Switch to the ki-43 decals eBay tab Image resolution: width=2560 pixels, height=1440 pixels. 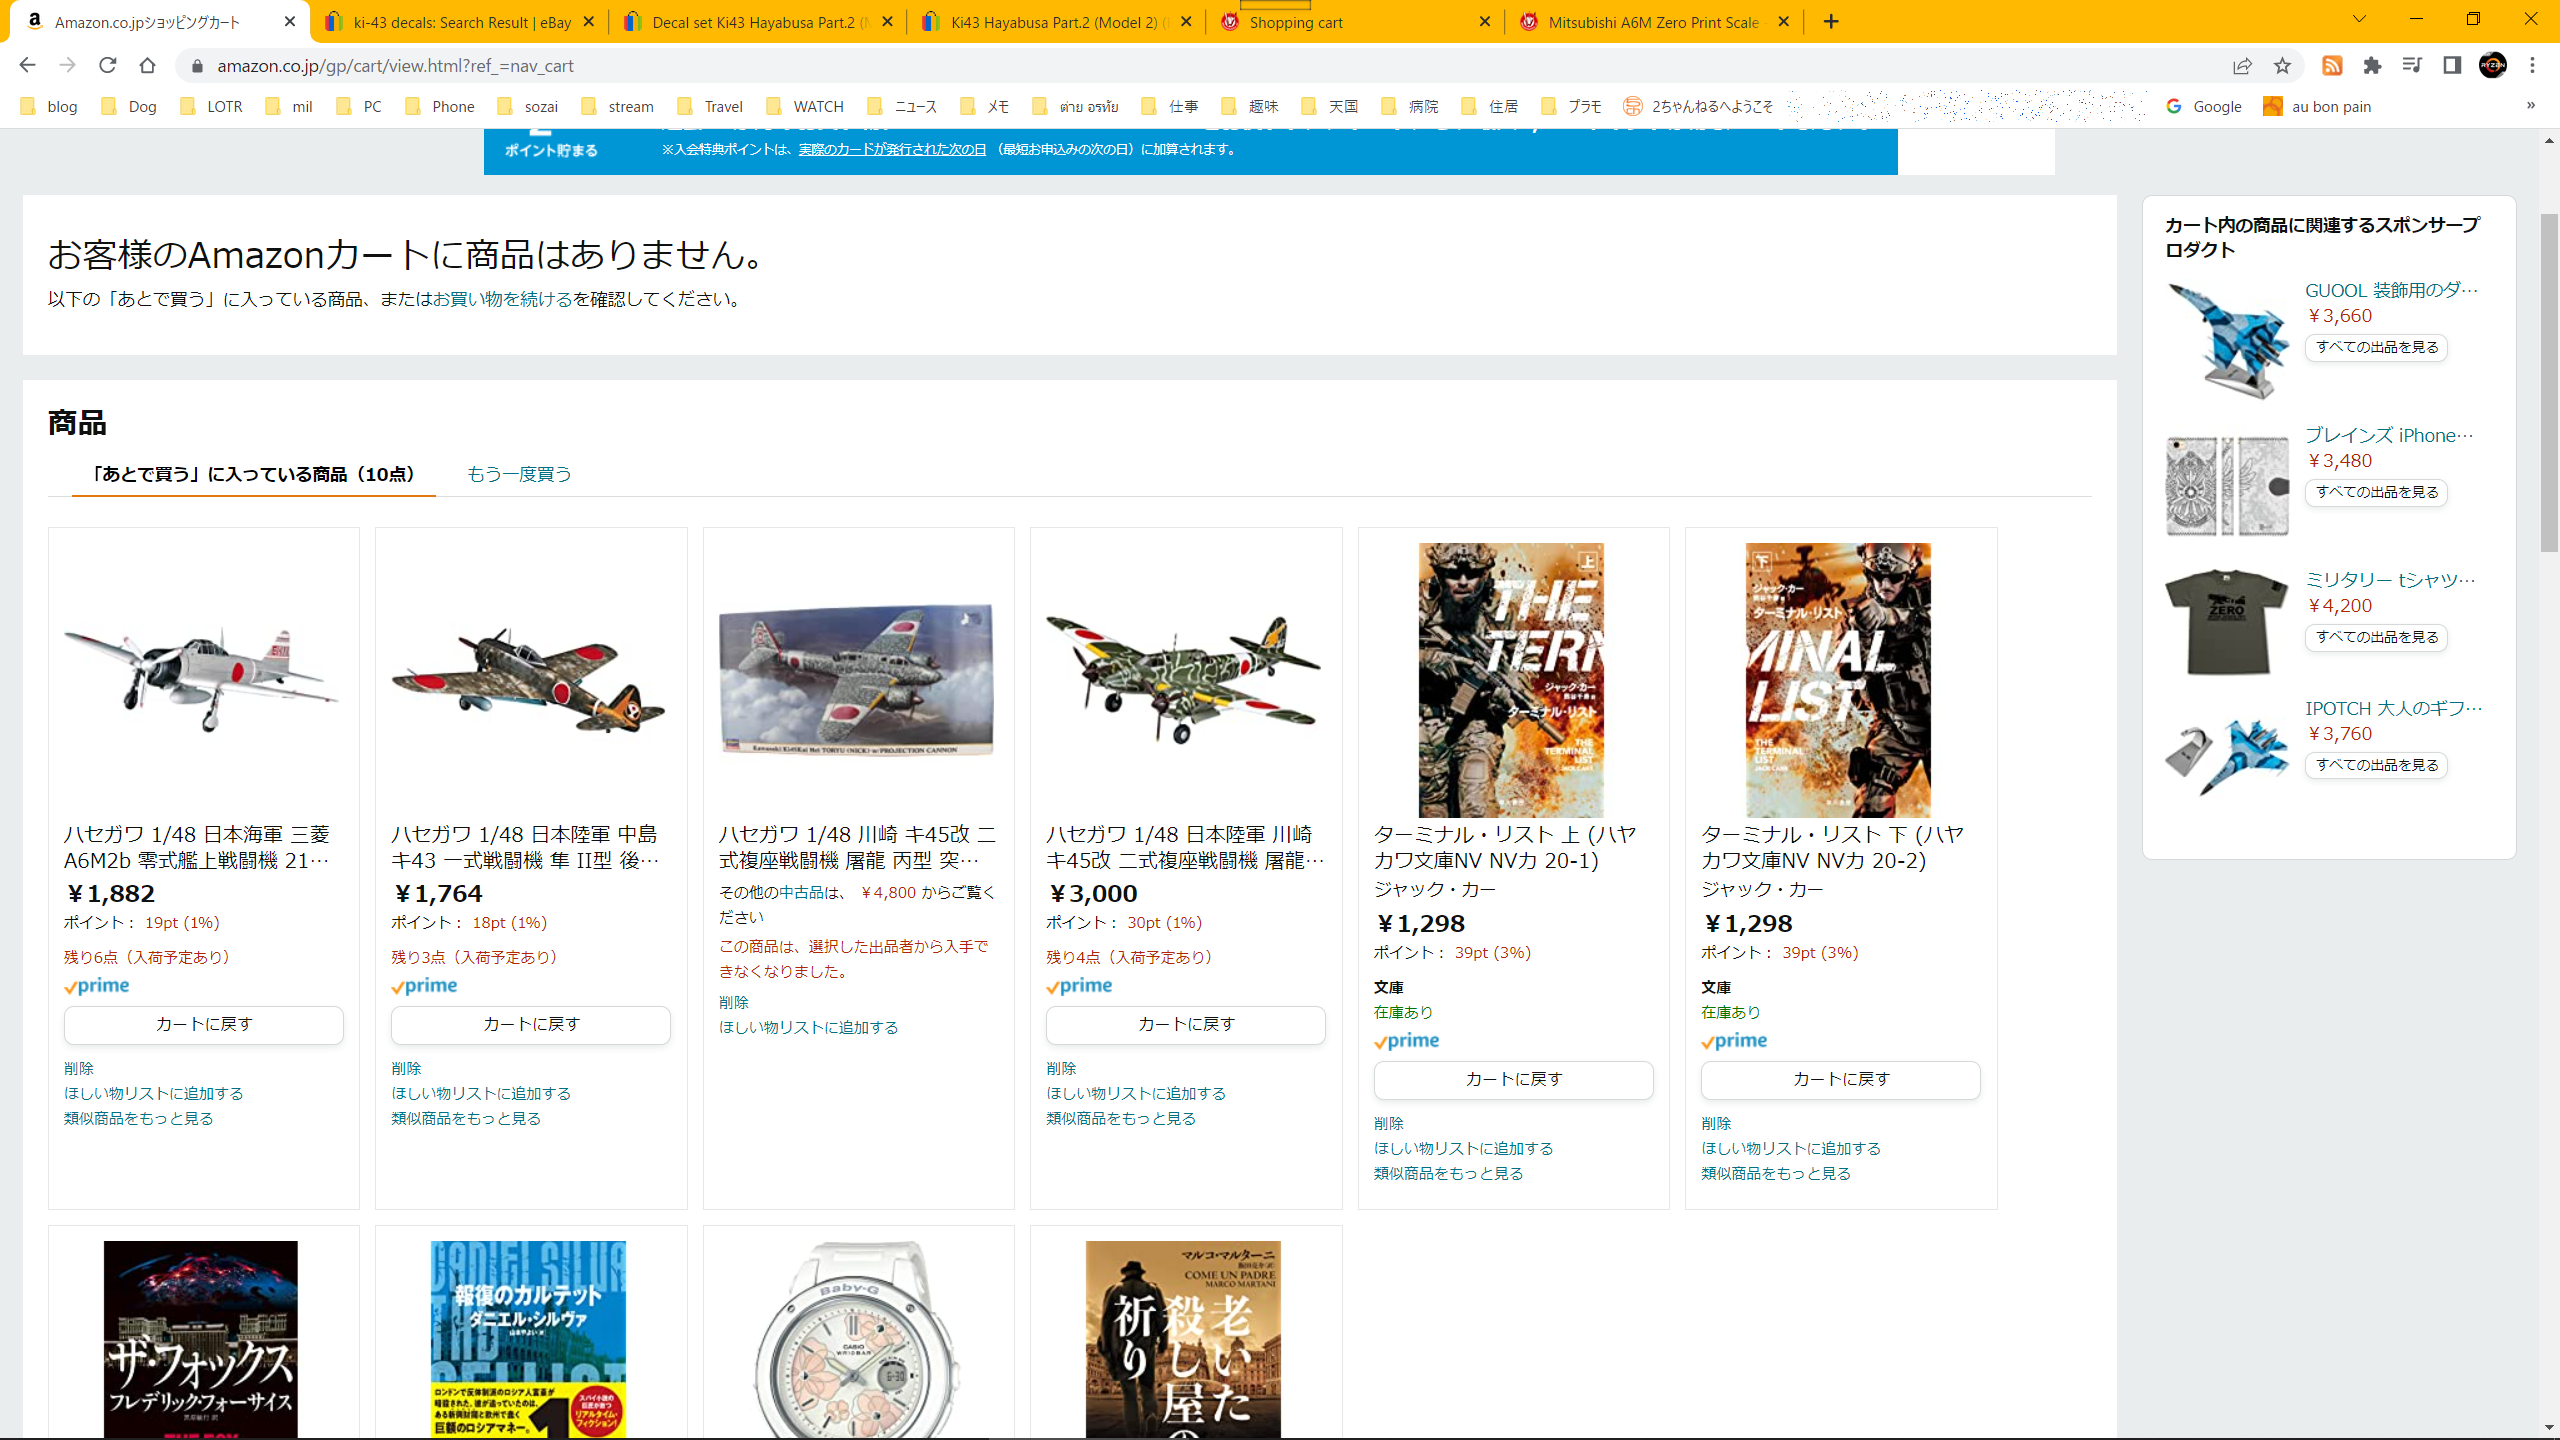(x=459, y=21)
